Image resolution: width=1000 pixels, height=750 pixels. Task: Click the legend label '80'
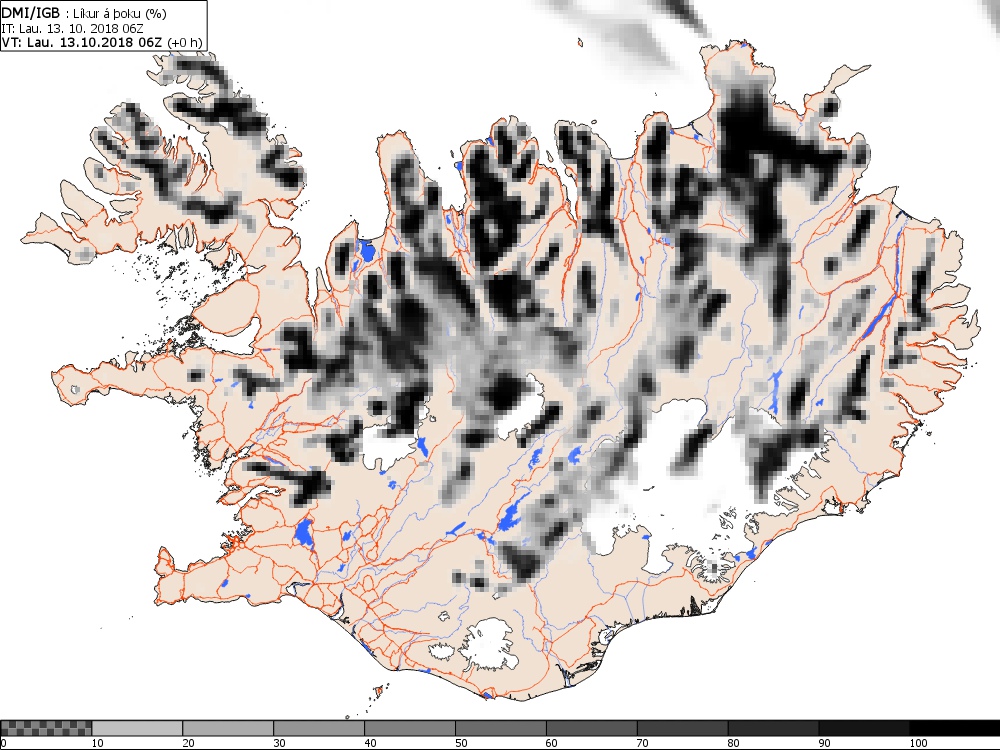click(734, 743)
